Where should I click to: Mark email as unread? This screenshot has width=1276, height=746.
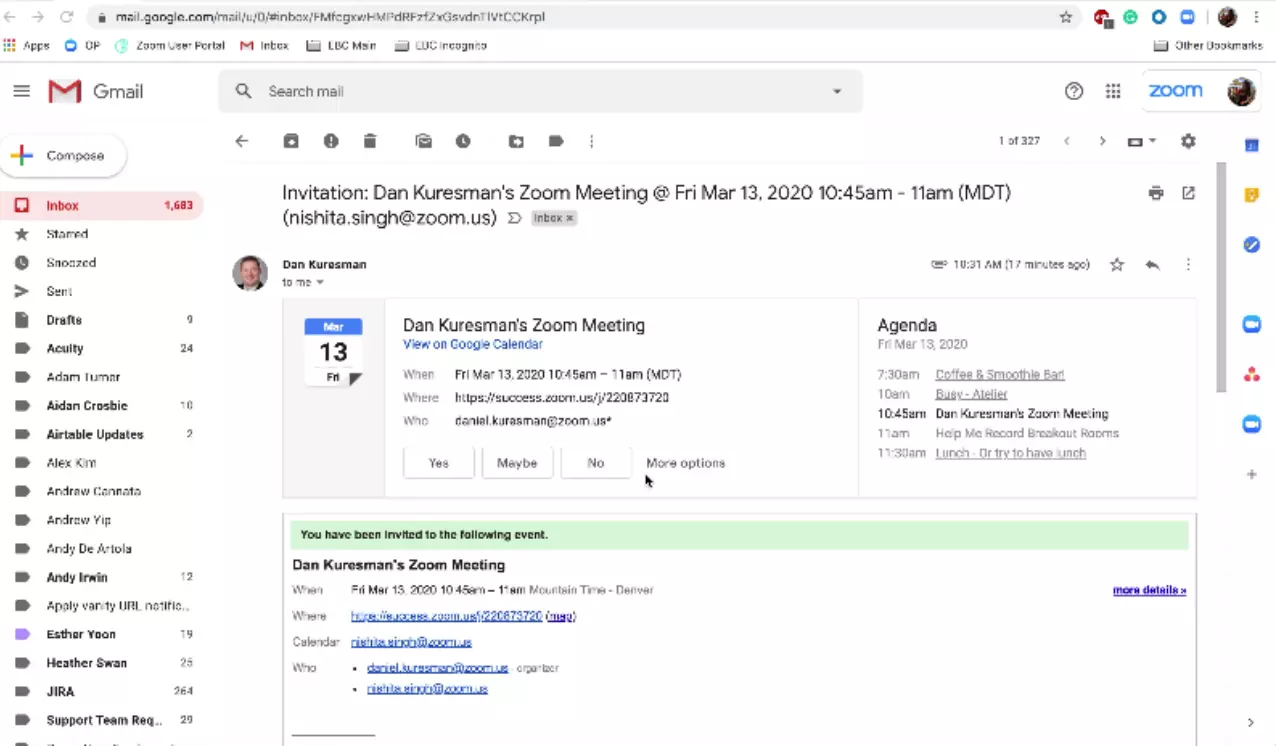coord(424,141)
